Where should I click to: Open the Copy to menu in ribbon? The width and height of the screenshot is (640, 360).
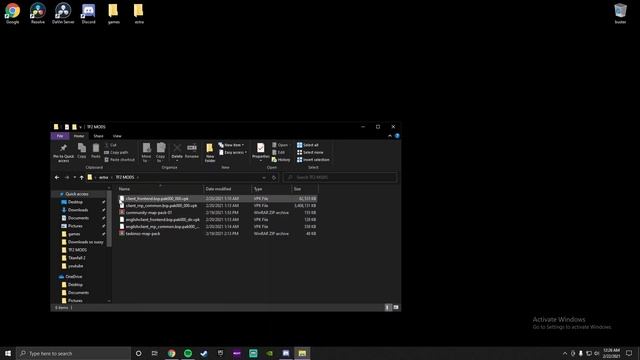point(160,153)
